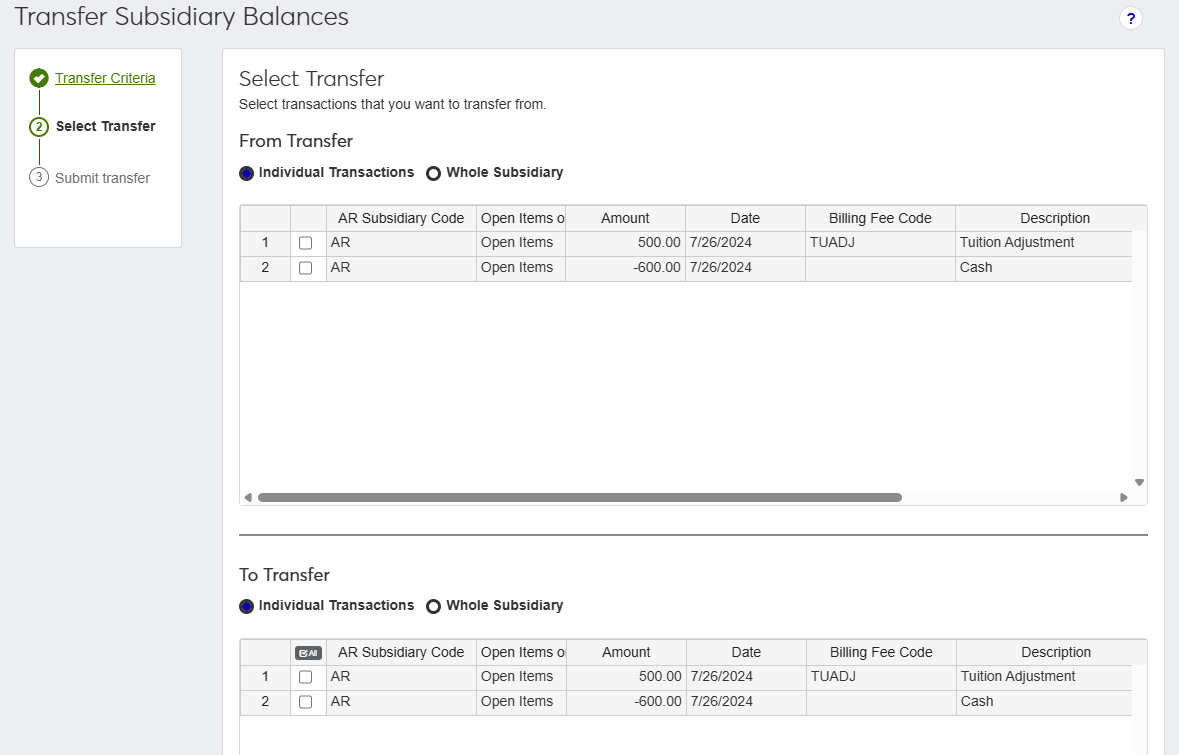
Task: Click the step 2 circle icon
Action: coord(39,126)
